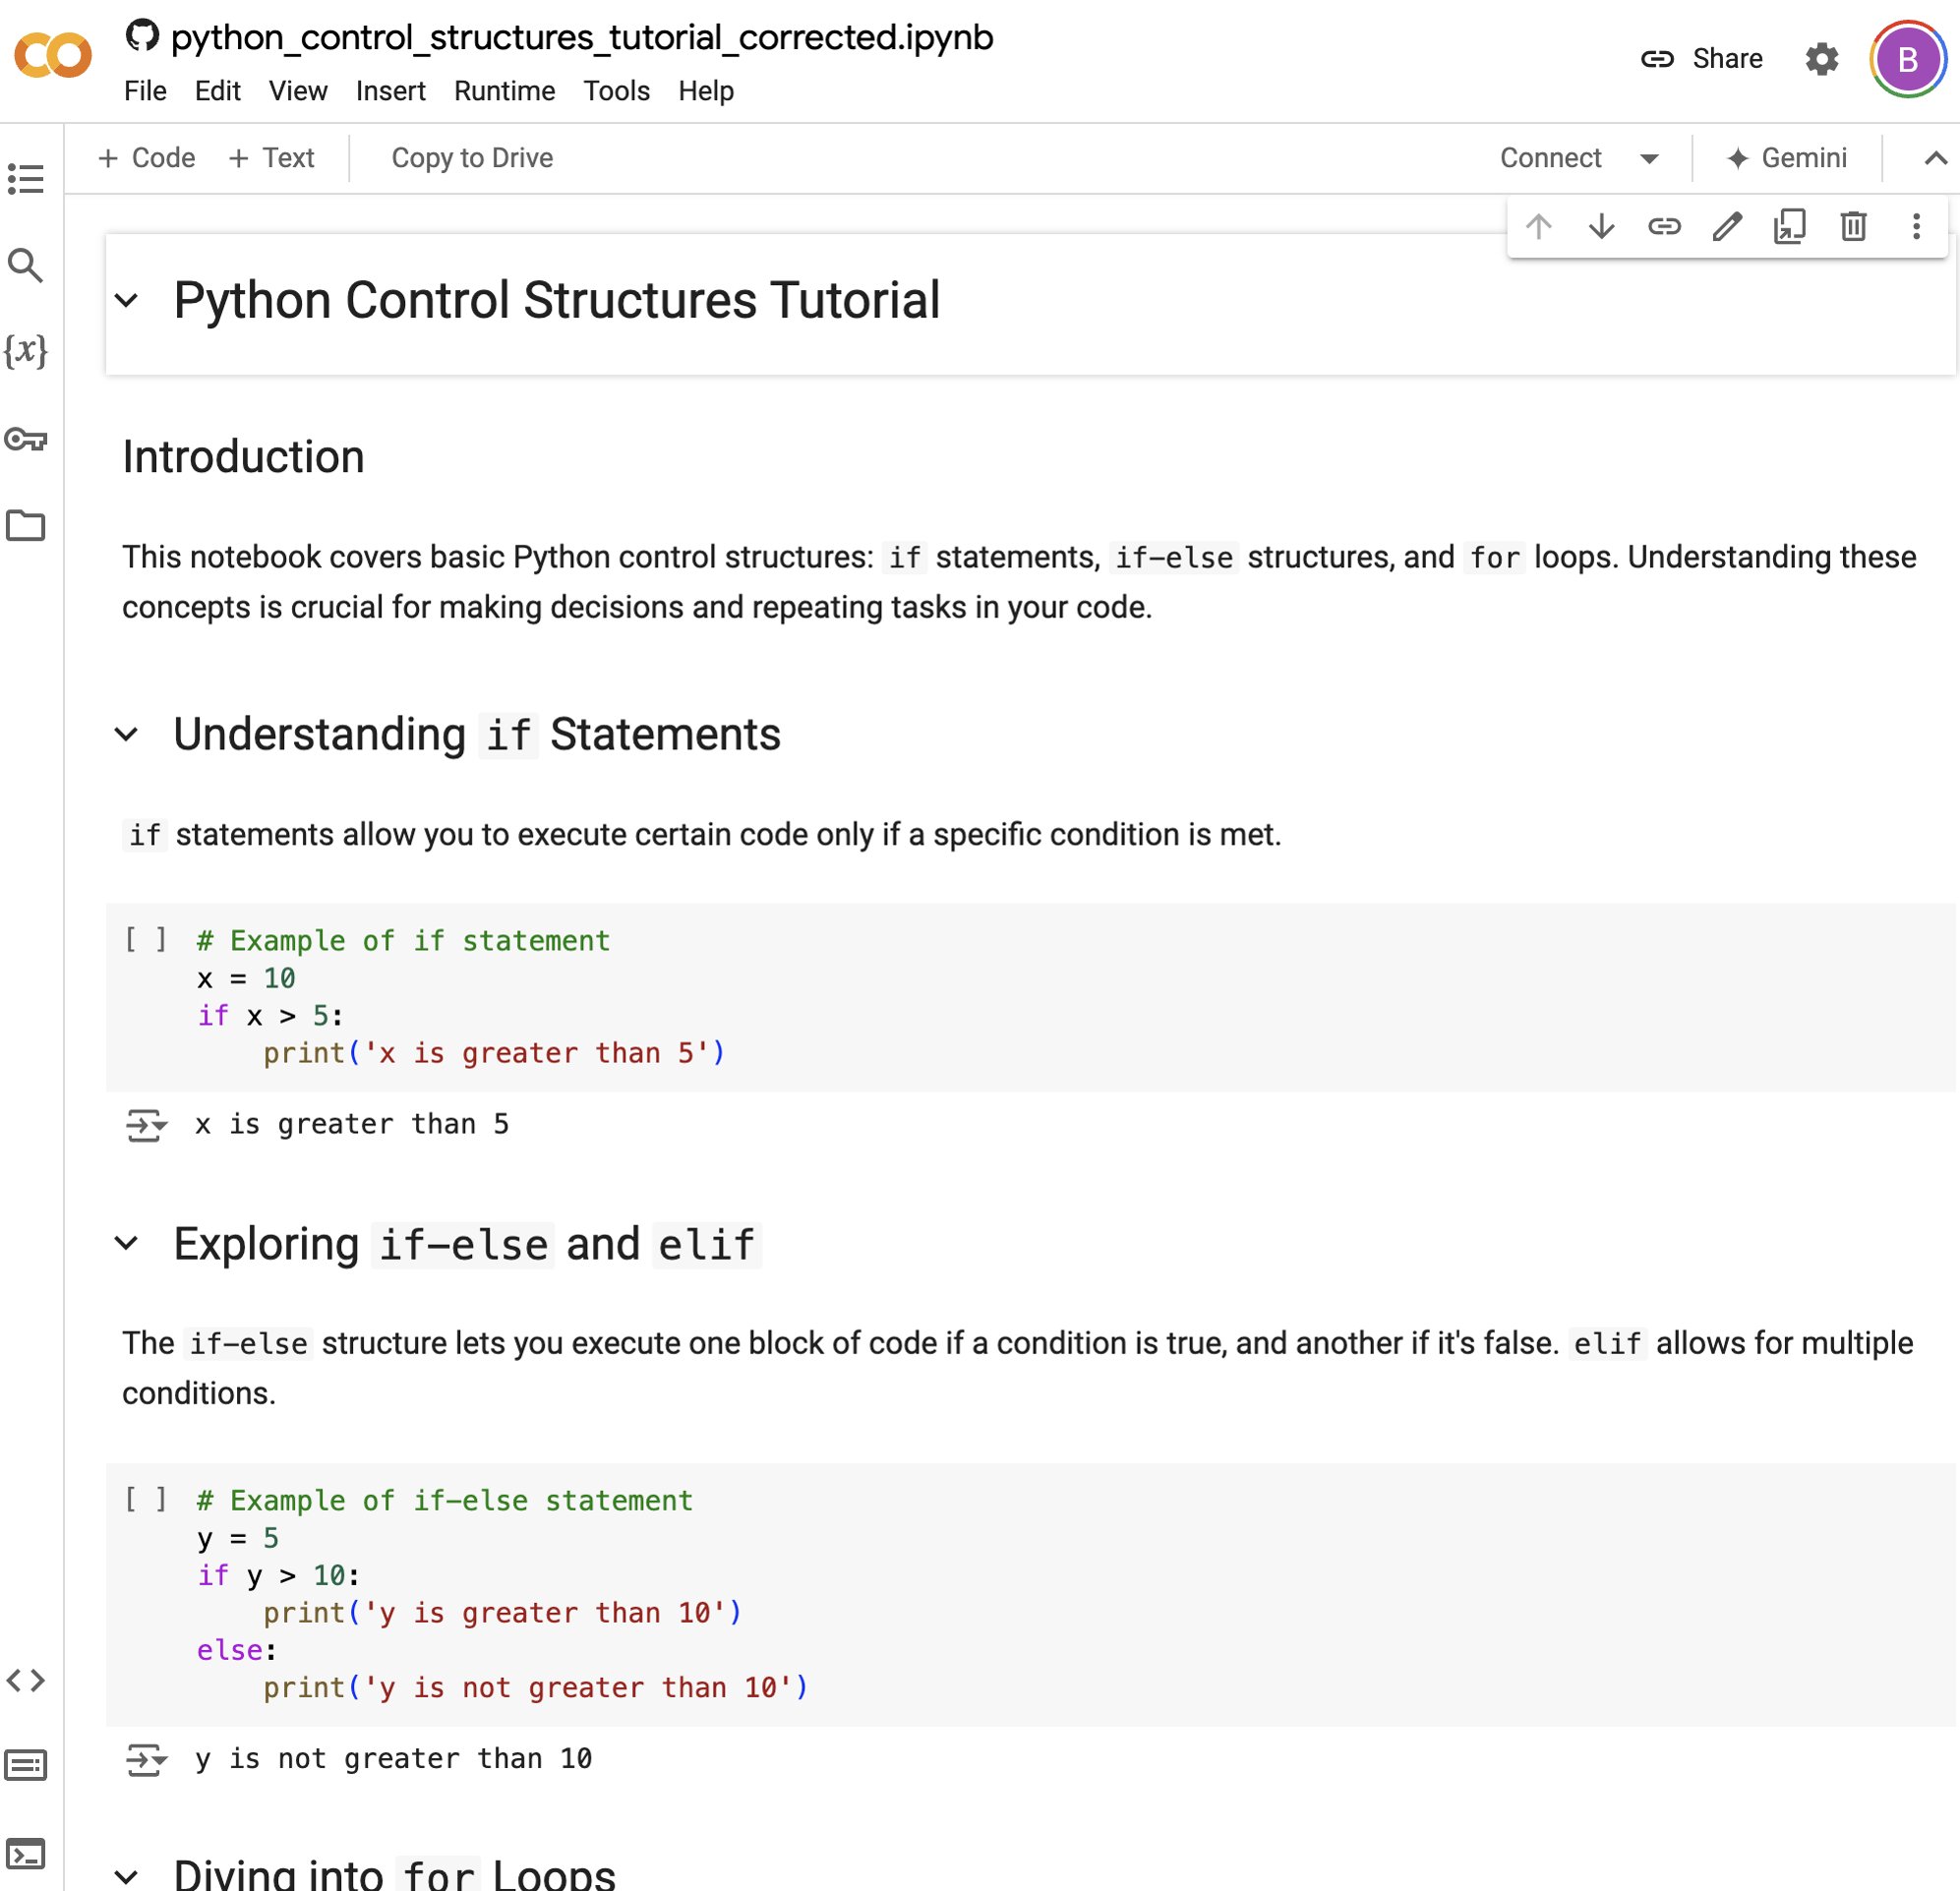The width and height of the screenshot is (1960, 1891).
Task: Move the selected cell up
Action: 1539,227
